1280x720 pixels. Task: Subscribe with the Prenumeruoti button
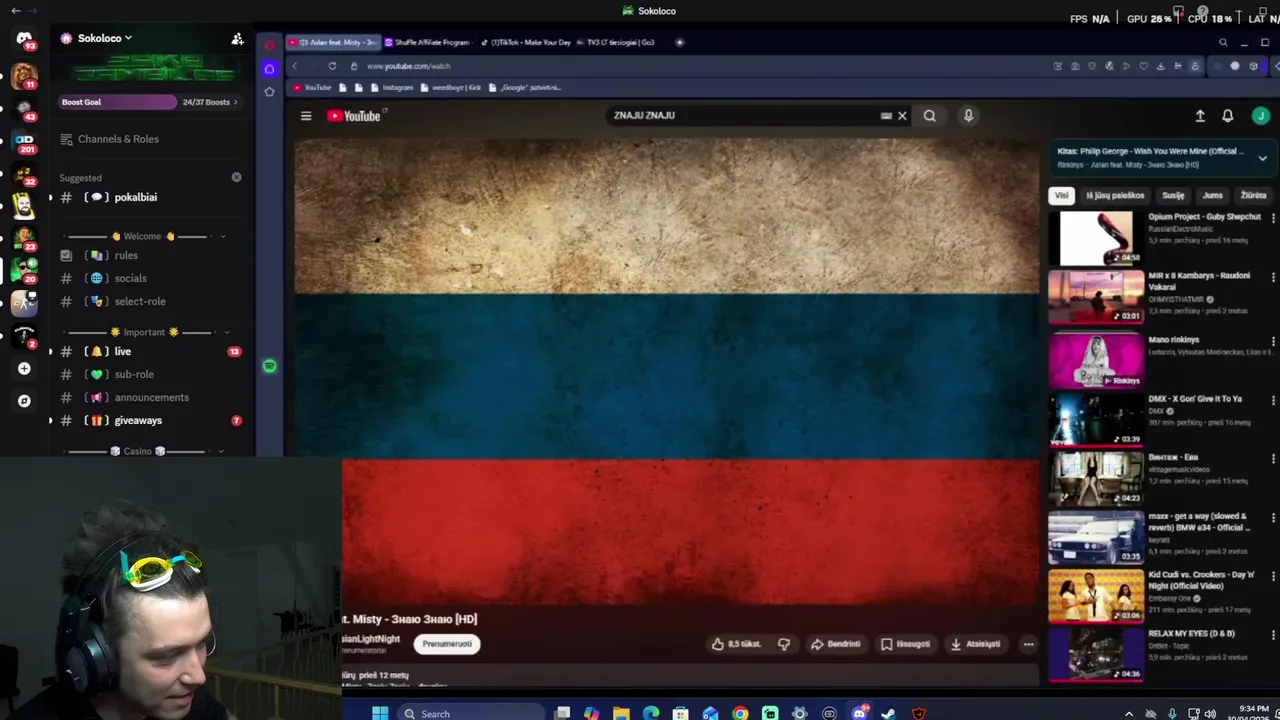point(447,644)
